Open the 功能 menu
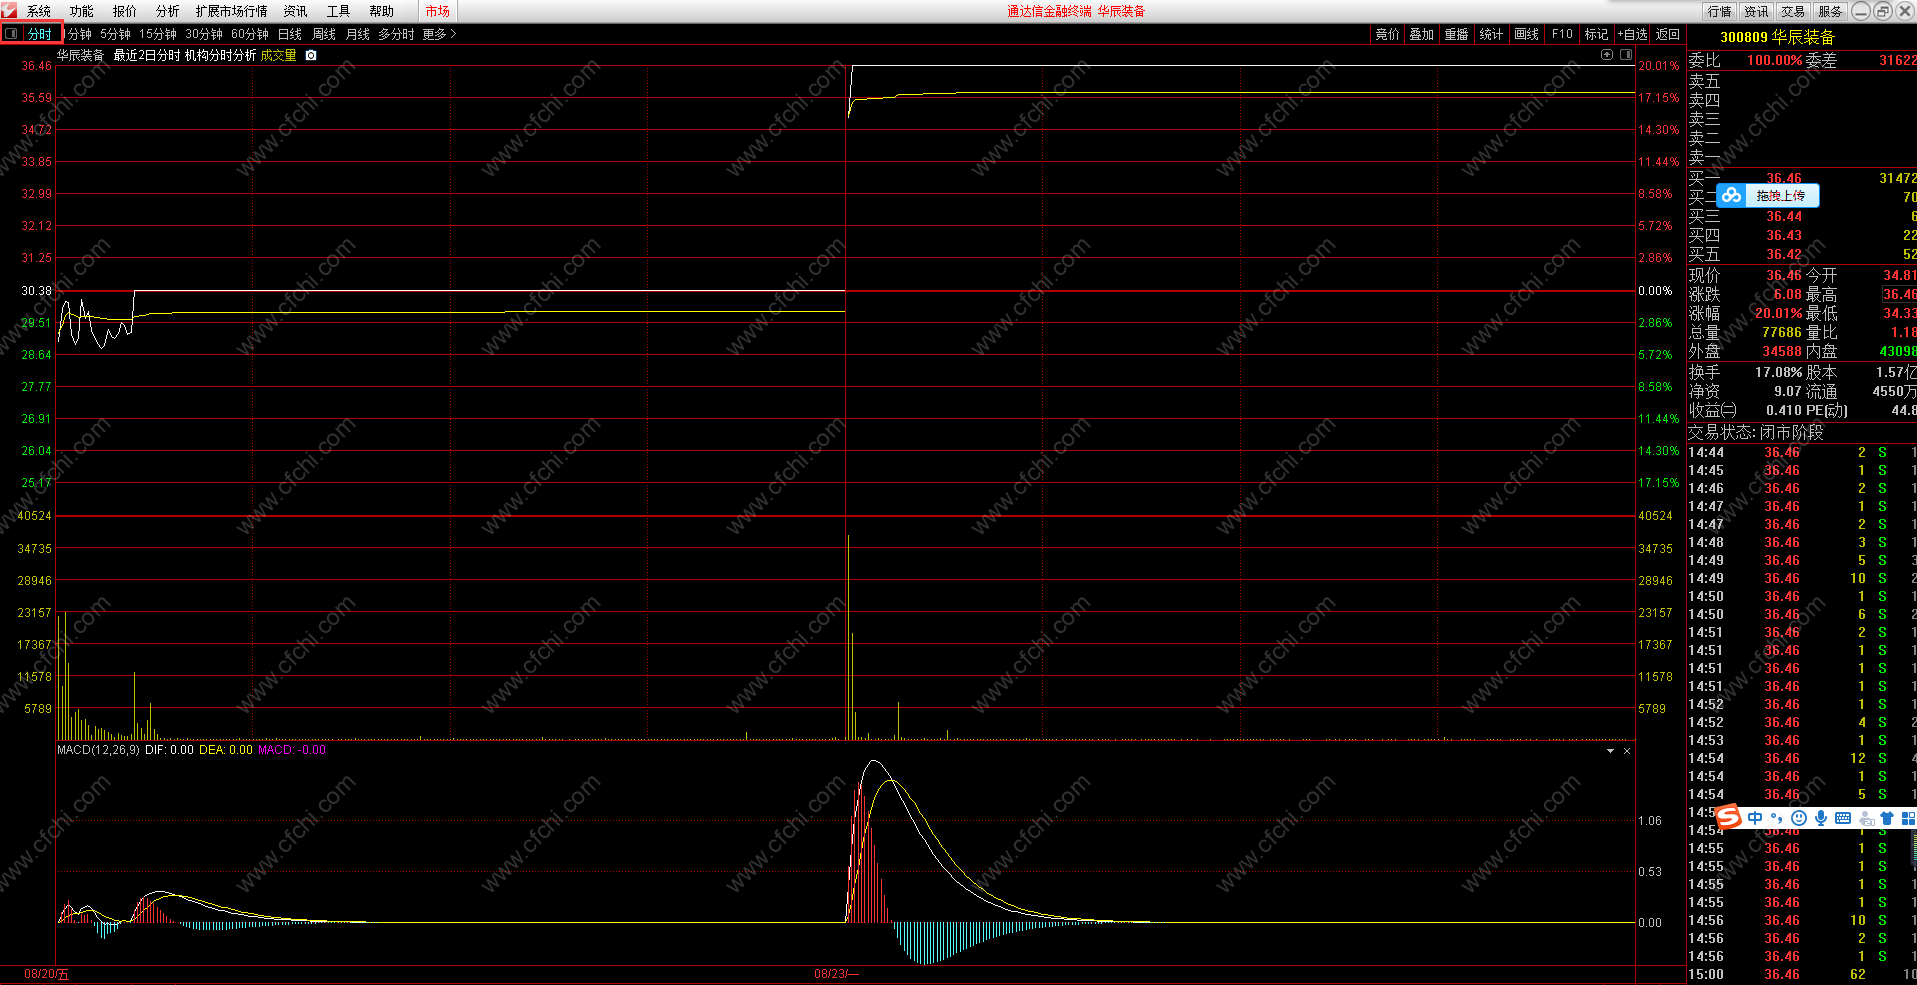 [82, 11]
